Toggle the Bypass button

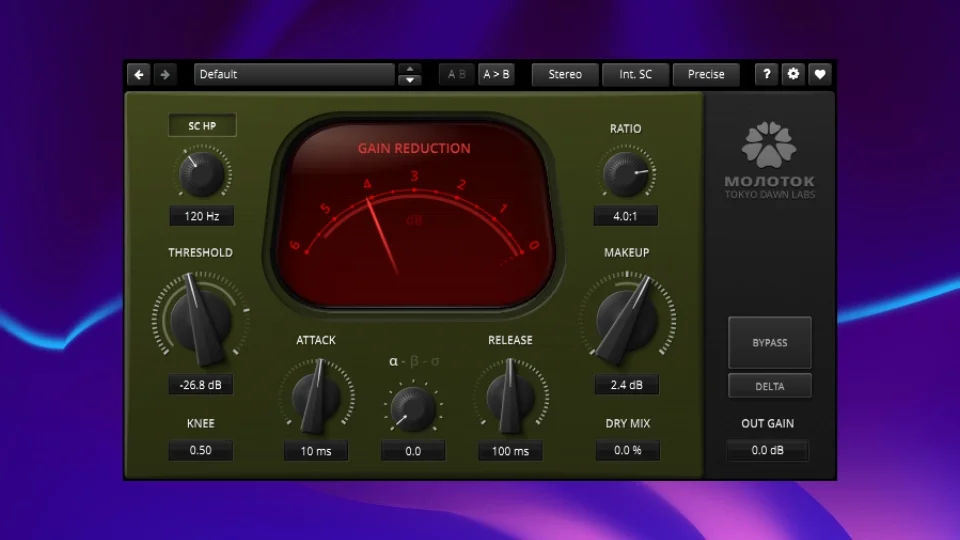tap(770, 342)
